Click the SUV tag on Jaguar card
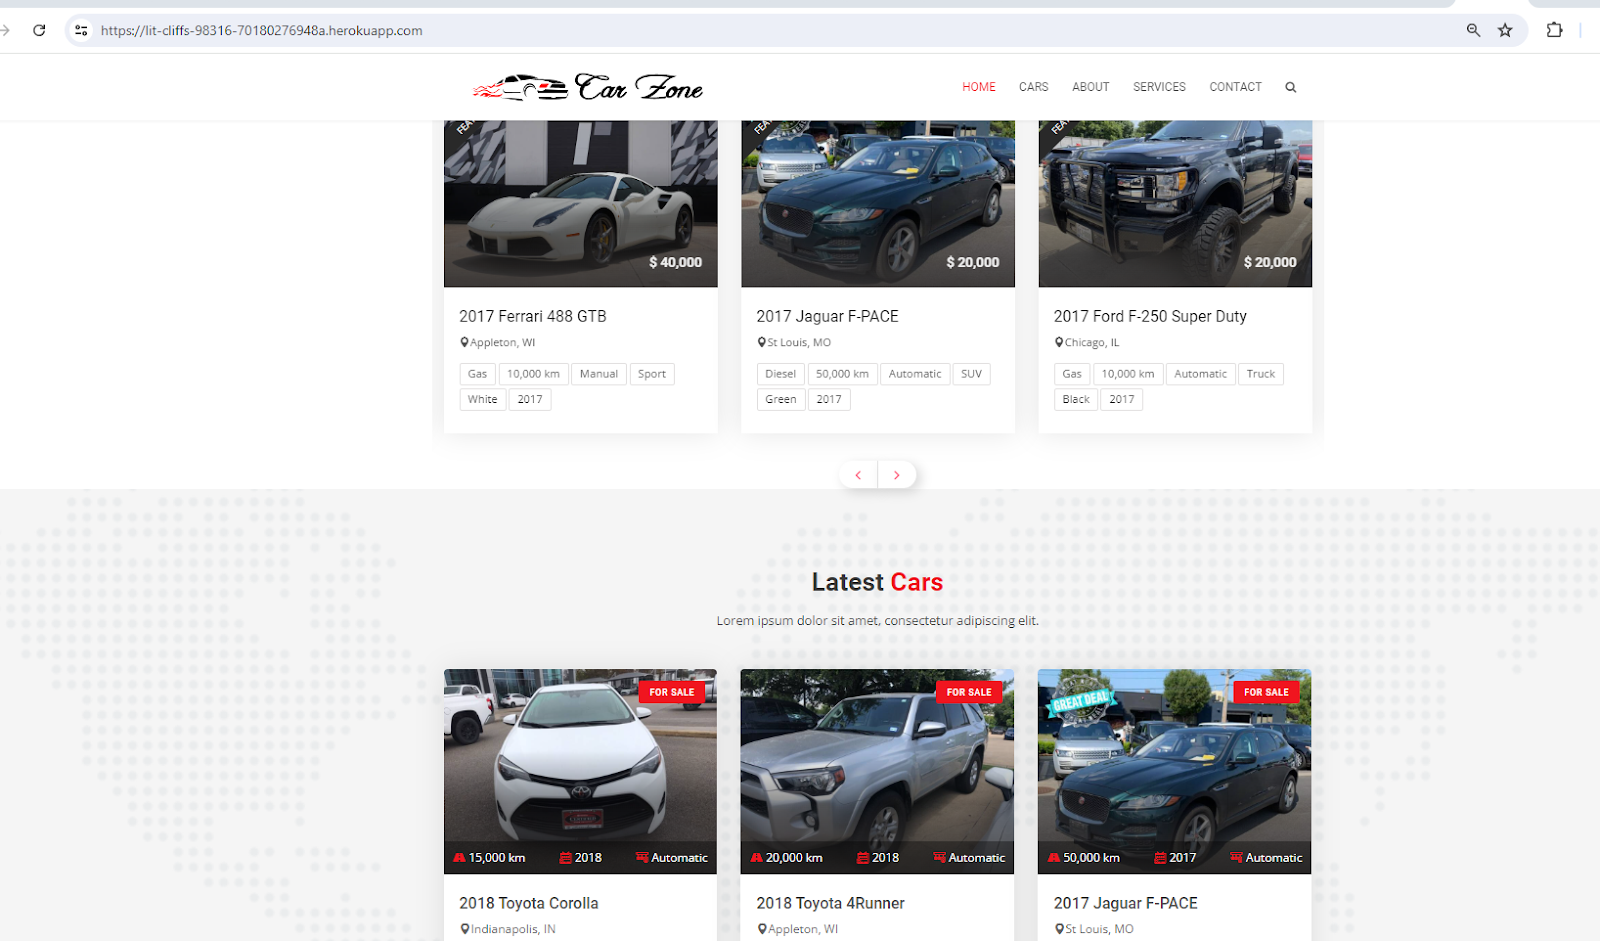 (x=971, y=374)
